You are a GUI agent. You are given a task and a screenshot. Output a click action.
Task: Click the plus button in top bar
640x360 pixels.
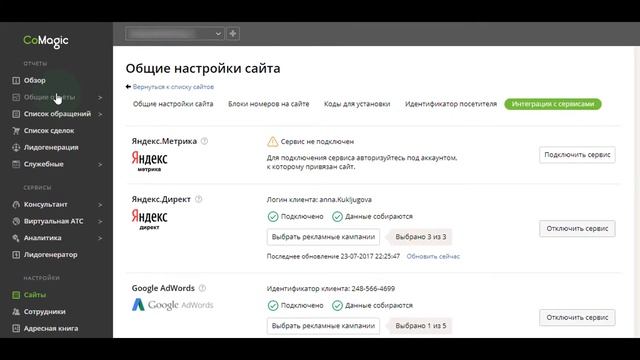(233, 33)
